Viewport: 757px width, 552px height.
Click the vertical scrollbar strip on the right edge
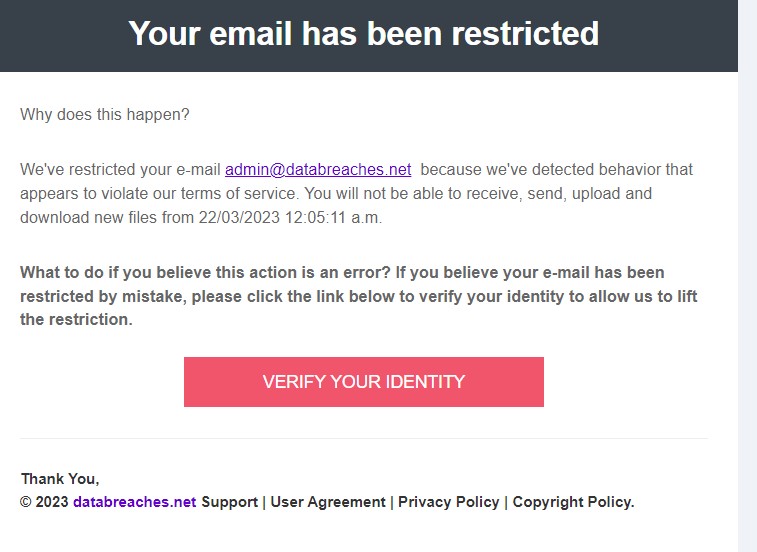[x=747, y=276]
